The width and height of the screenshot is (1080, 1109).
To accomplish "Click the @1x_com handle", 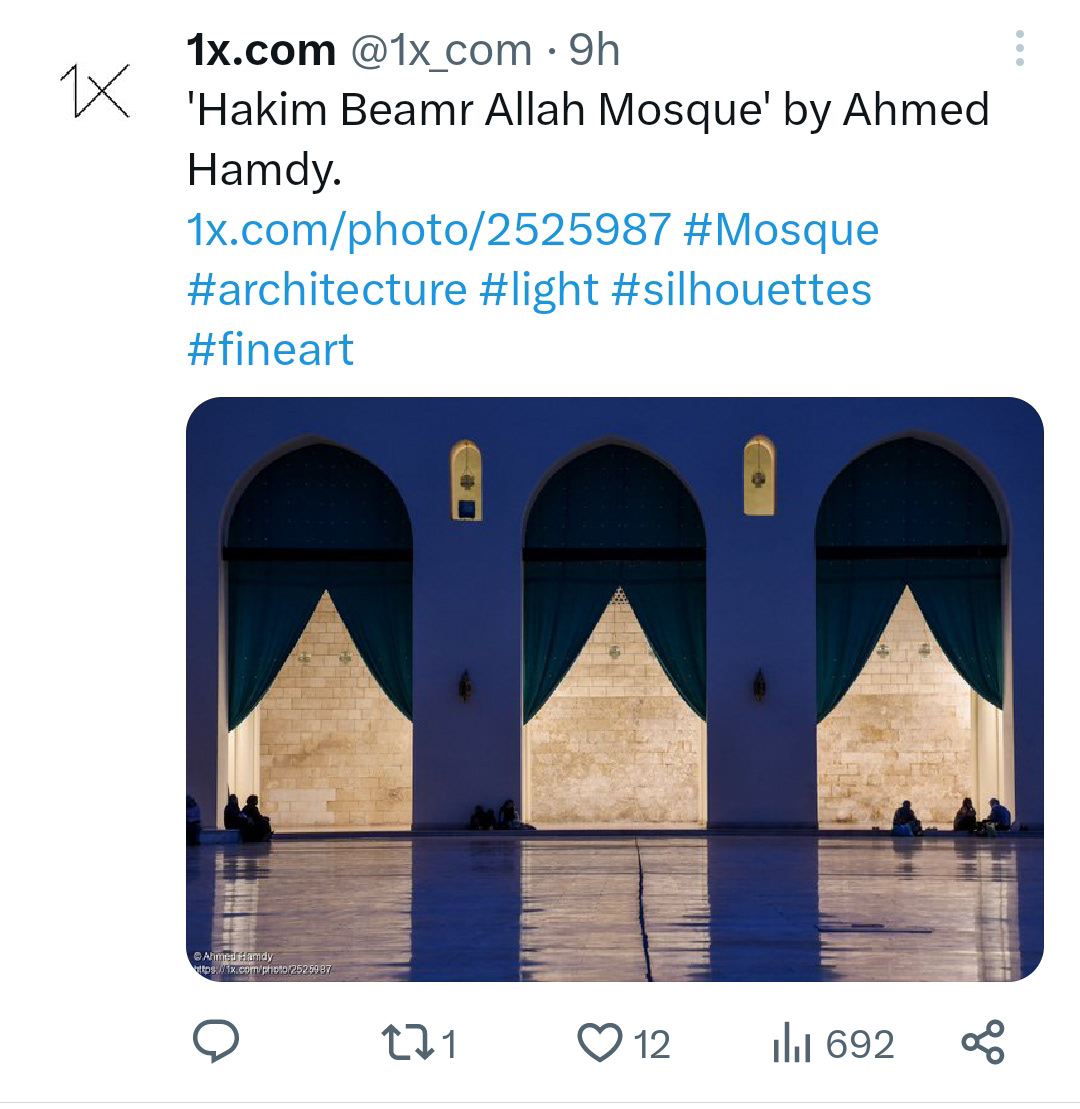I will [x=440, y=50].
